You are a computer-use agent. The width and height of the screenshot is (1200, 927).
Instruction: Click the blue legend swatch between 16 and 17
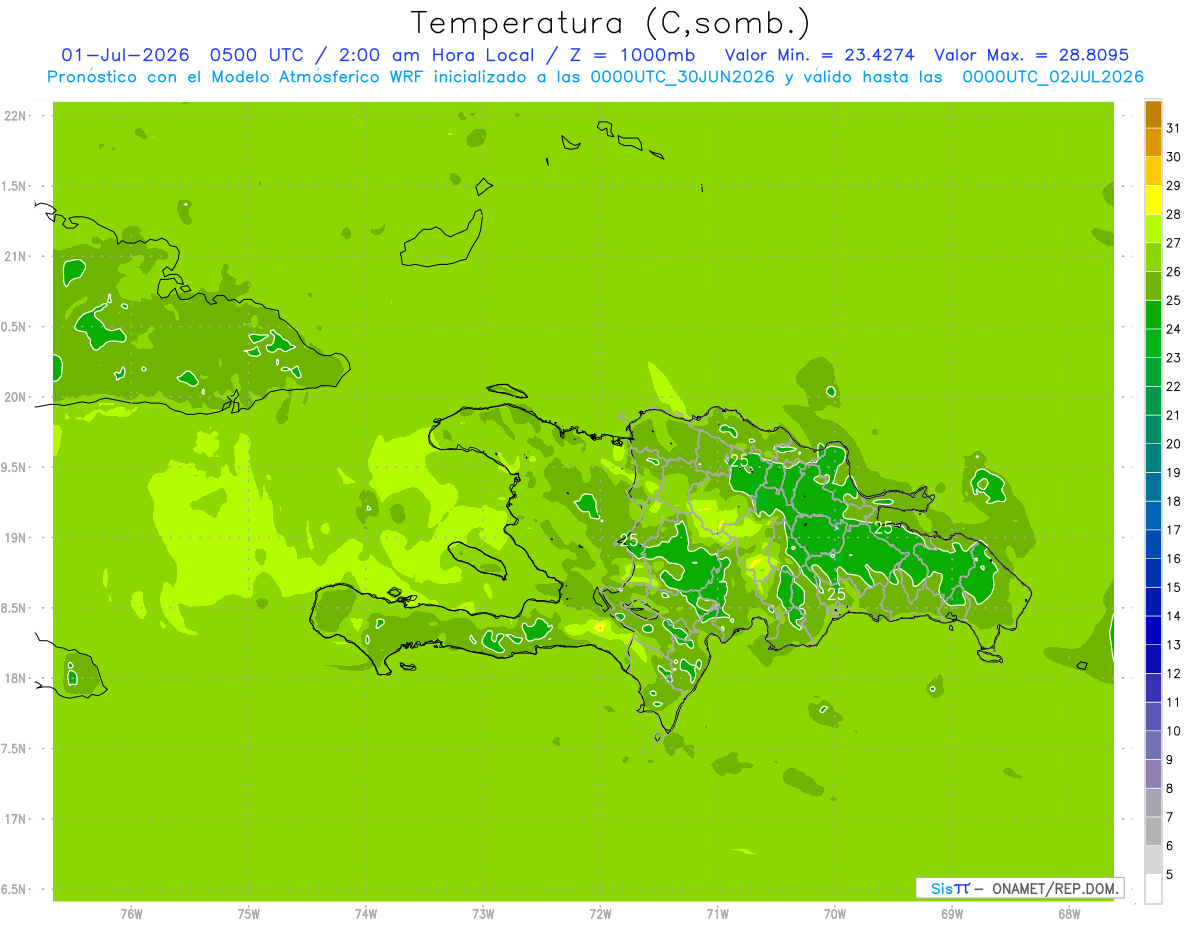tap(1153, 544)
